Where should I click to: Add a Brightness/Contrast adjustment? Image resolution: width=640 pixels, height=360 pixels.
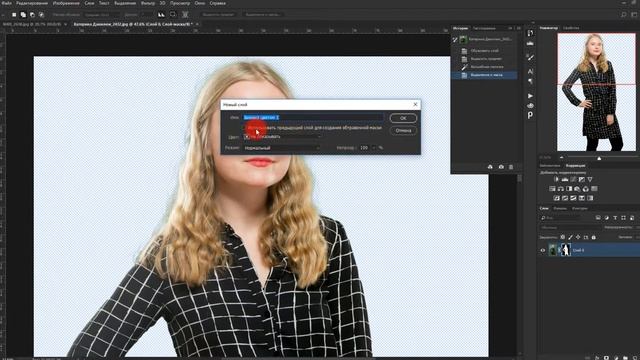(556, 179)
